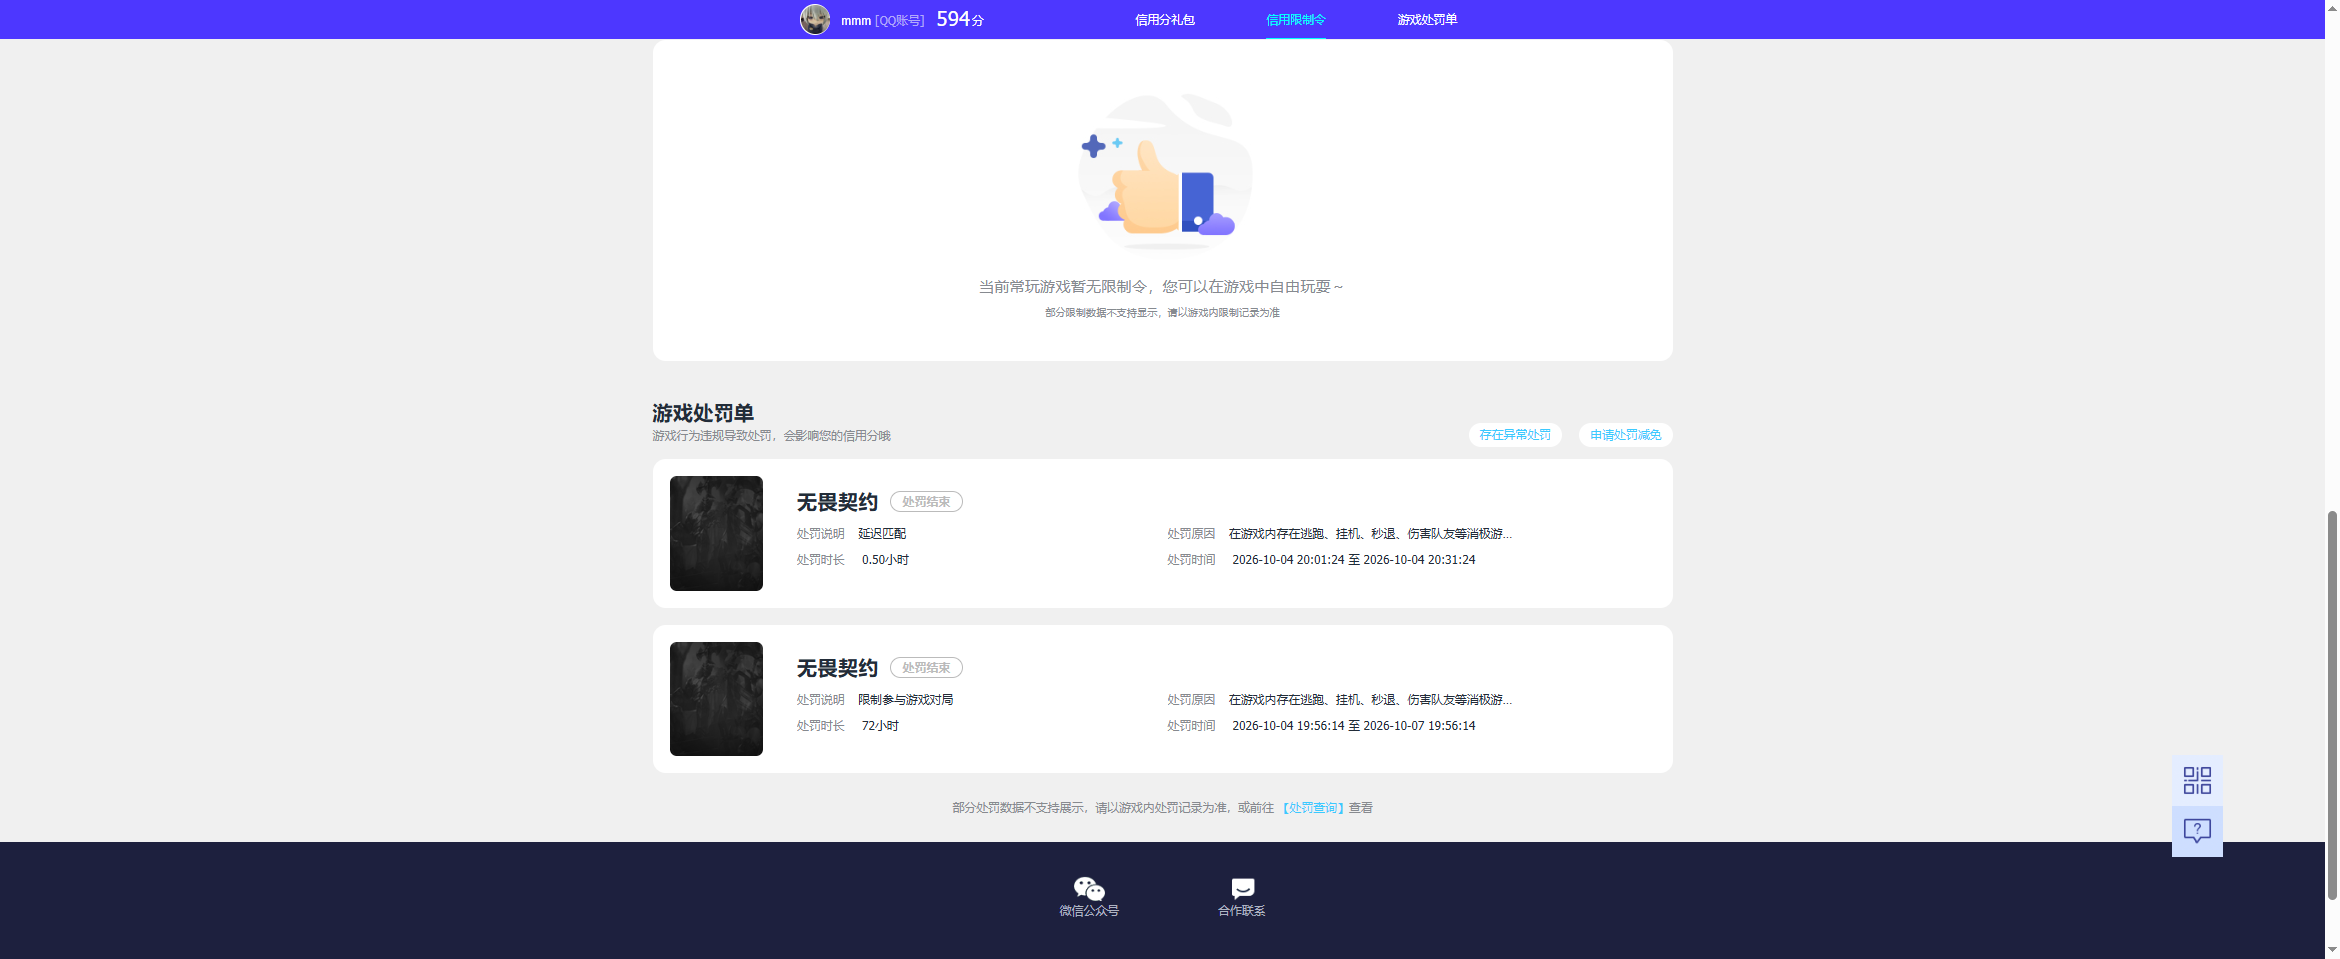Click the penalty reason on 延迟匹配 card
The height and width of the screenshot is (959, 2340).
[x=1370, y=534]
